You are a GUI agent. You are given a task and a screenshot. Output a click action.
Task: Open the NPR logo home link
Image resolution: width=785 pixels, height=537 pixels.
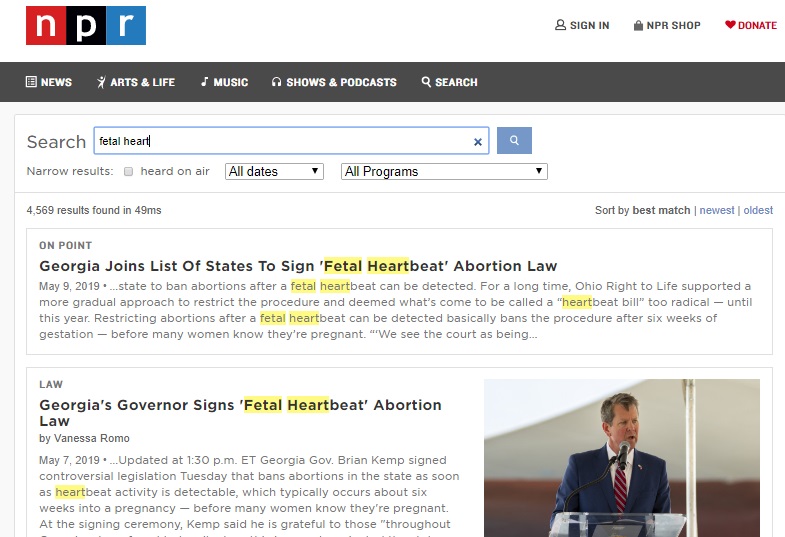tap(86, 26)
